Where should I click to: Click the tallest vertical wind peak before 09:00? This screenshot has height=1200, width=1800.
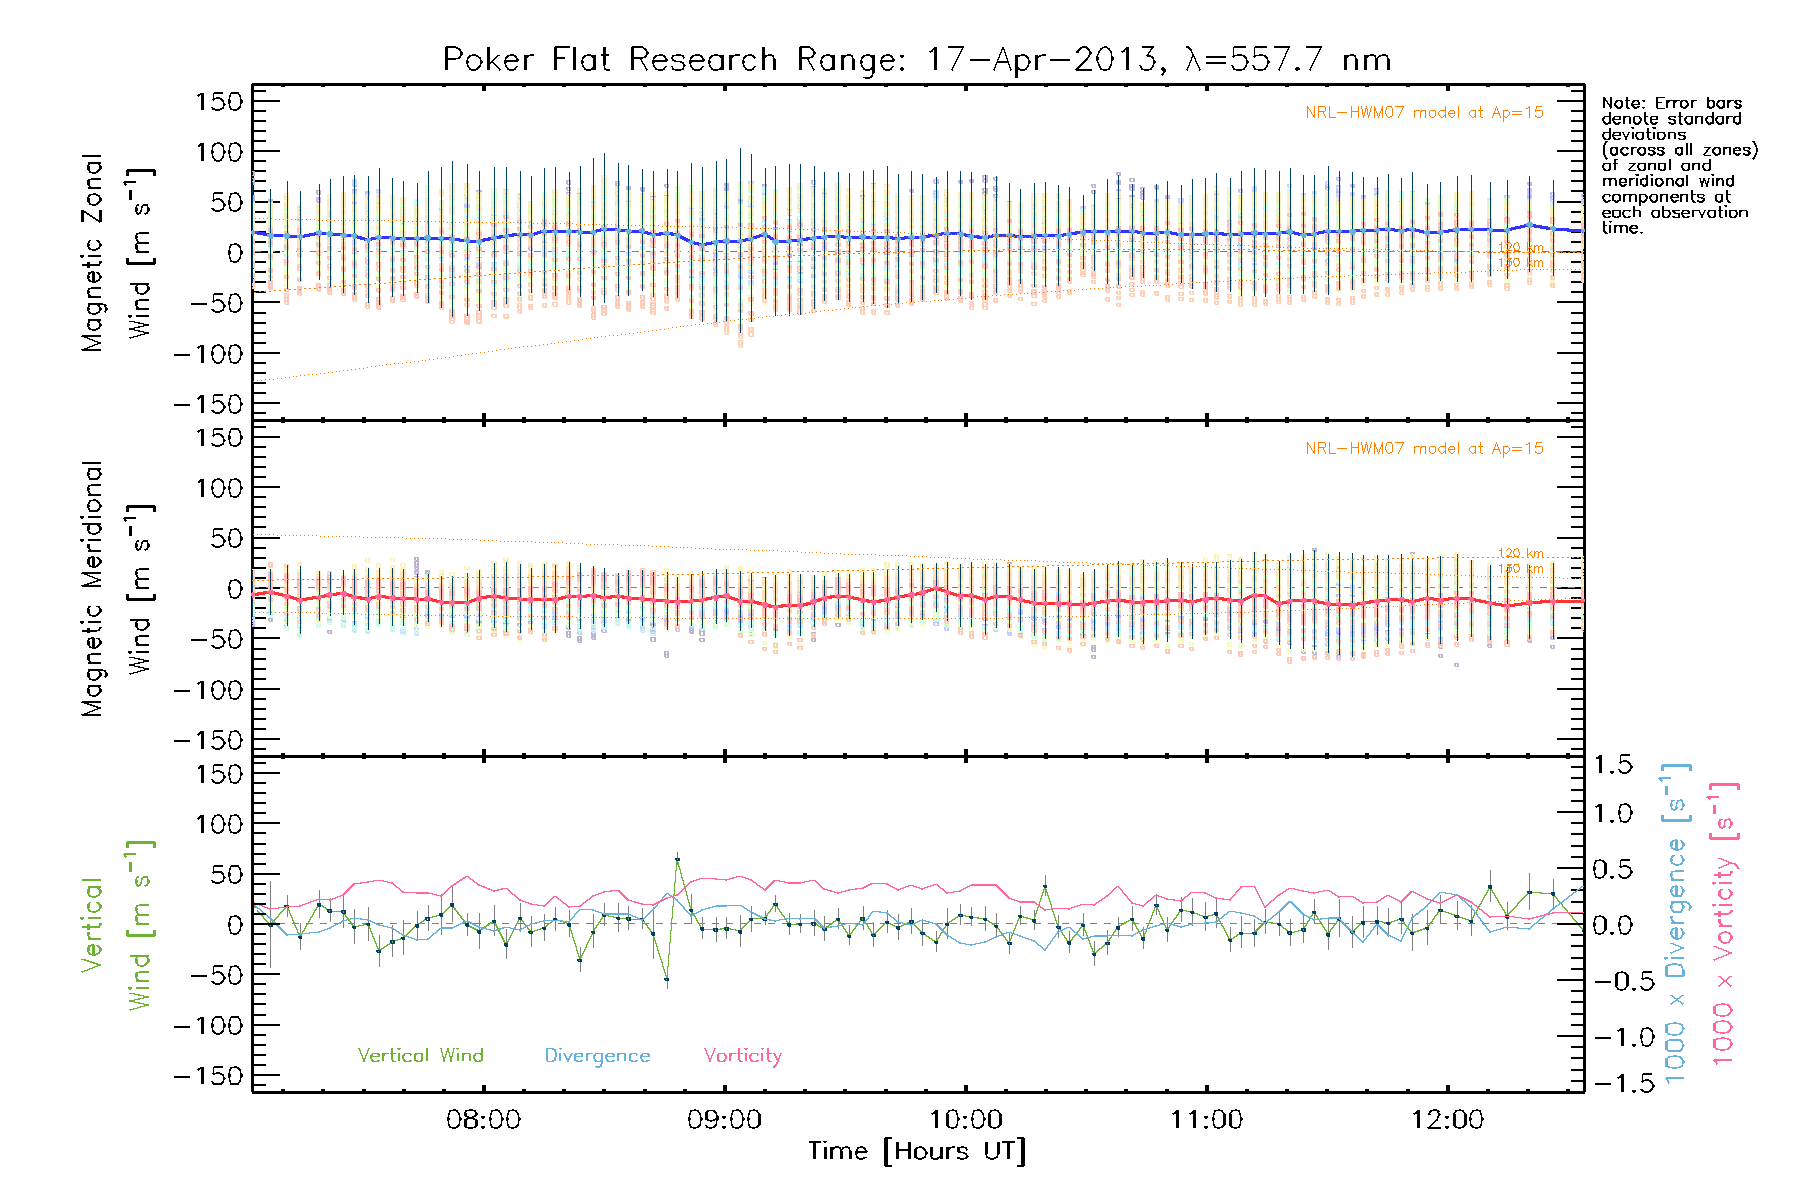[x=678, y=859]
